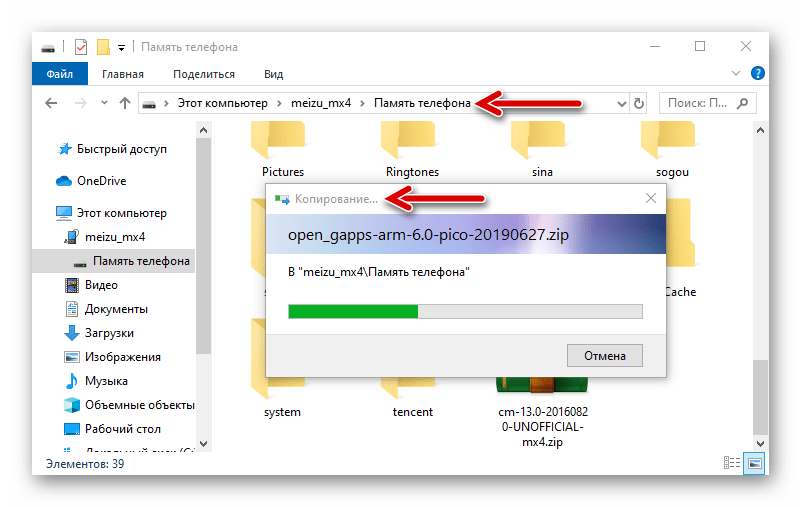The image size is (801, 507).
Task: Open the blue Help question mark icon
Action: [758, 73]
